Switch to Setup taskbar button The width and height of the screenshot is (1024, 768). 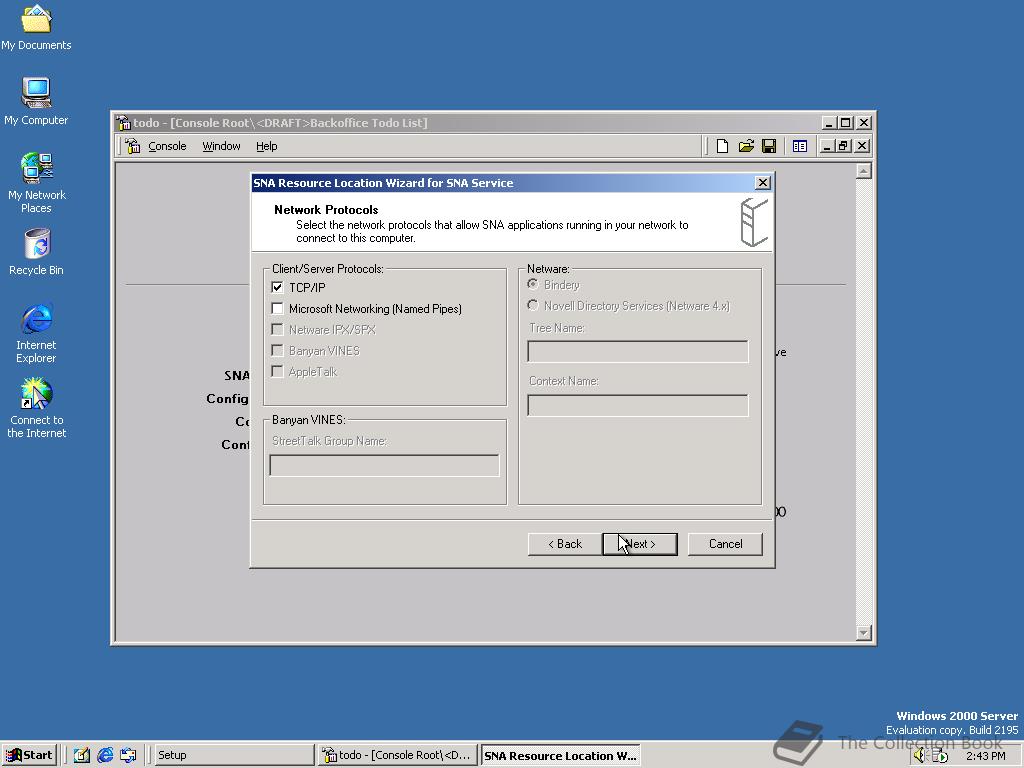coord(234,755)
